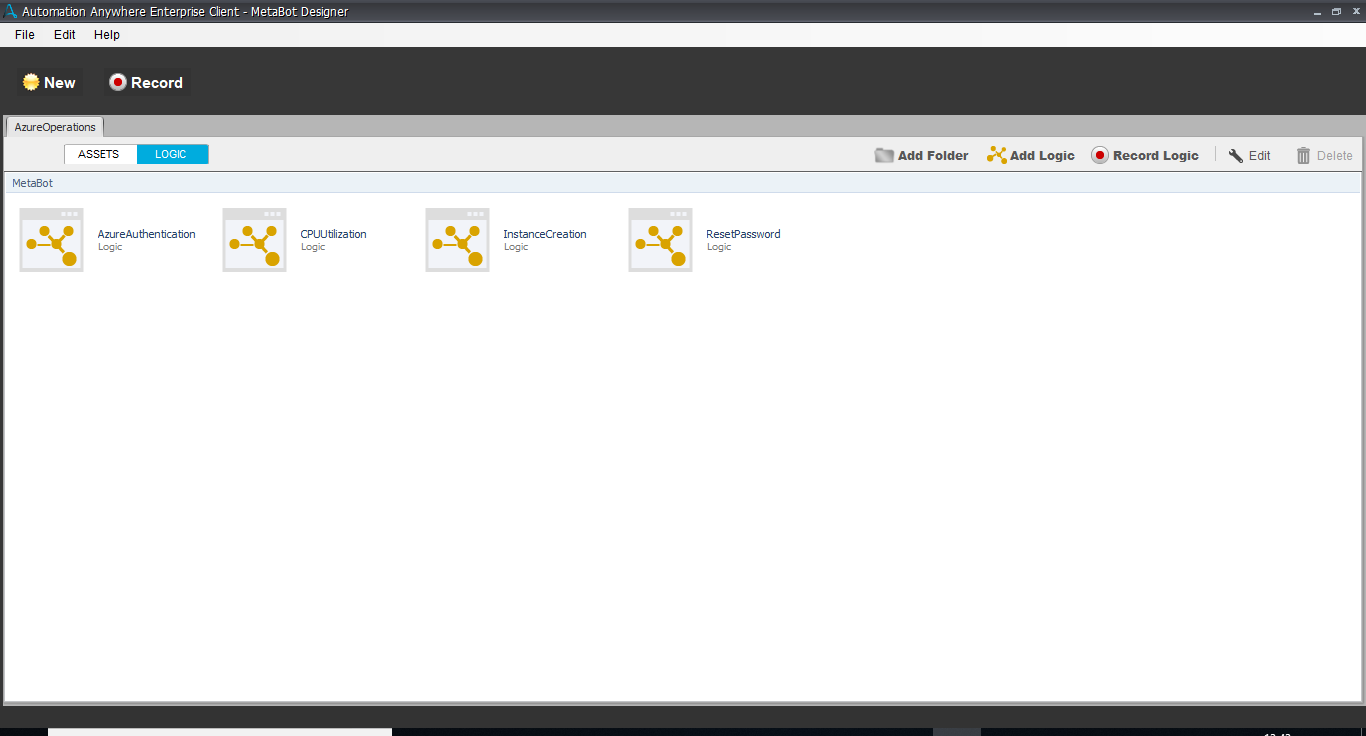Image resolution: width=1366 pixels, height=736 pixels.
Task: Click the Record Logic red dot icon
Action: (1100, 155)
